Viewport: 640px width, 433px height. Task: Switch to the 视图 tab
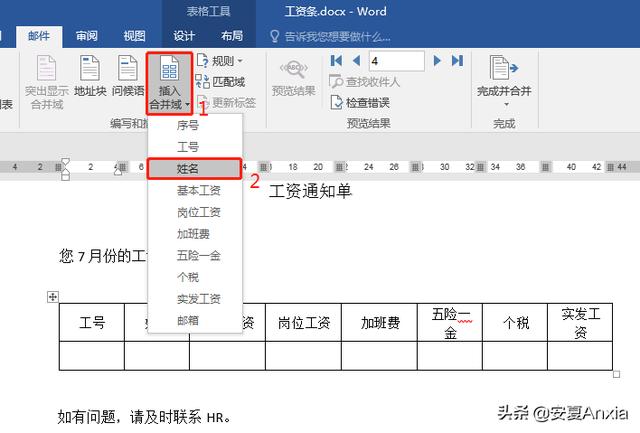[x=135, y=36]
